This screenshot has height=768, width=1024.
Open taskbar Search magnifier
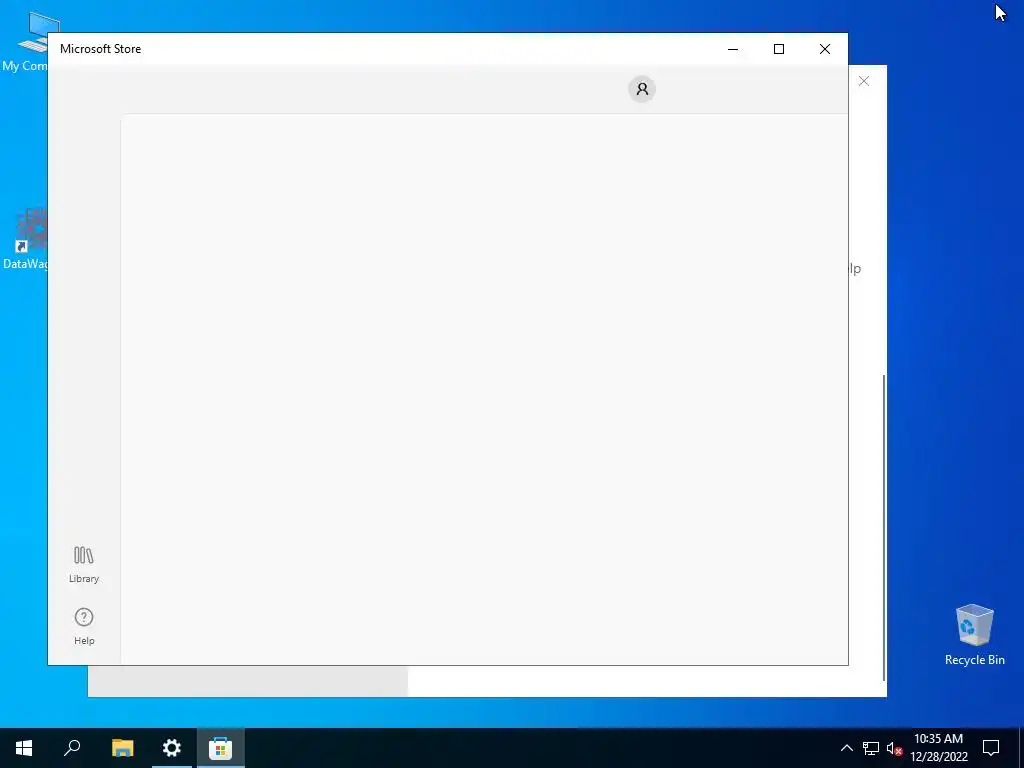pos(72,748)
